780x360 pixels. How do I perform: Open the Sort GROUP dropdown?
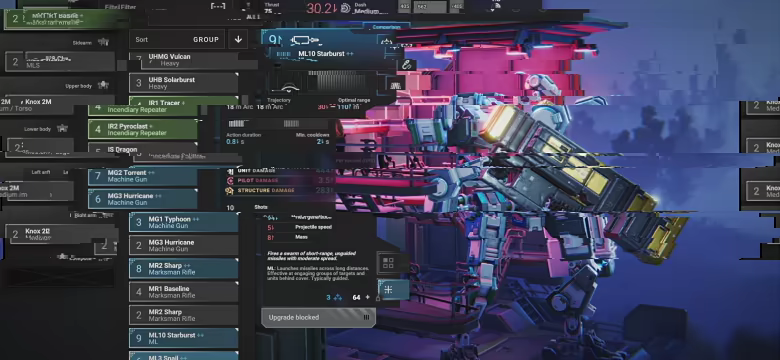point(177,39)
